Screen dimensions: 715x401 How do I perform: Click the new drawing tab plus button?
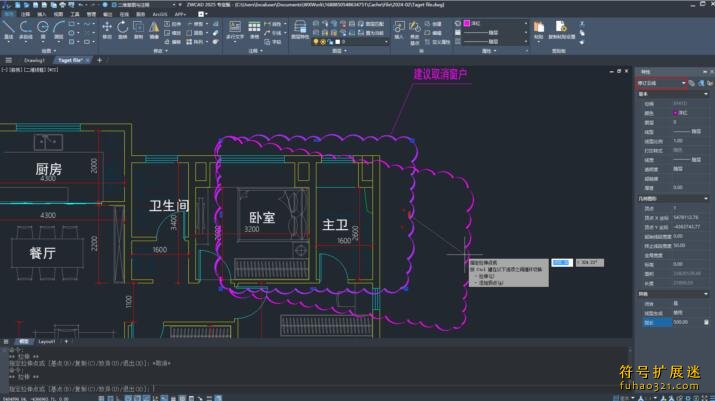point(99,60)
